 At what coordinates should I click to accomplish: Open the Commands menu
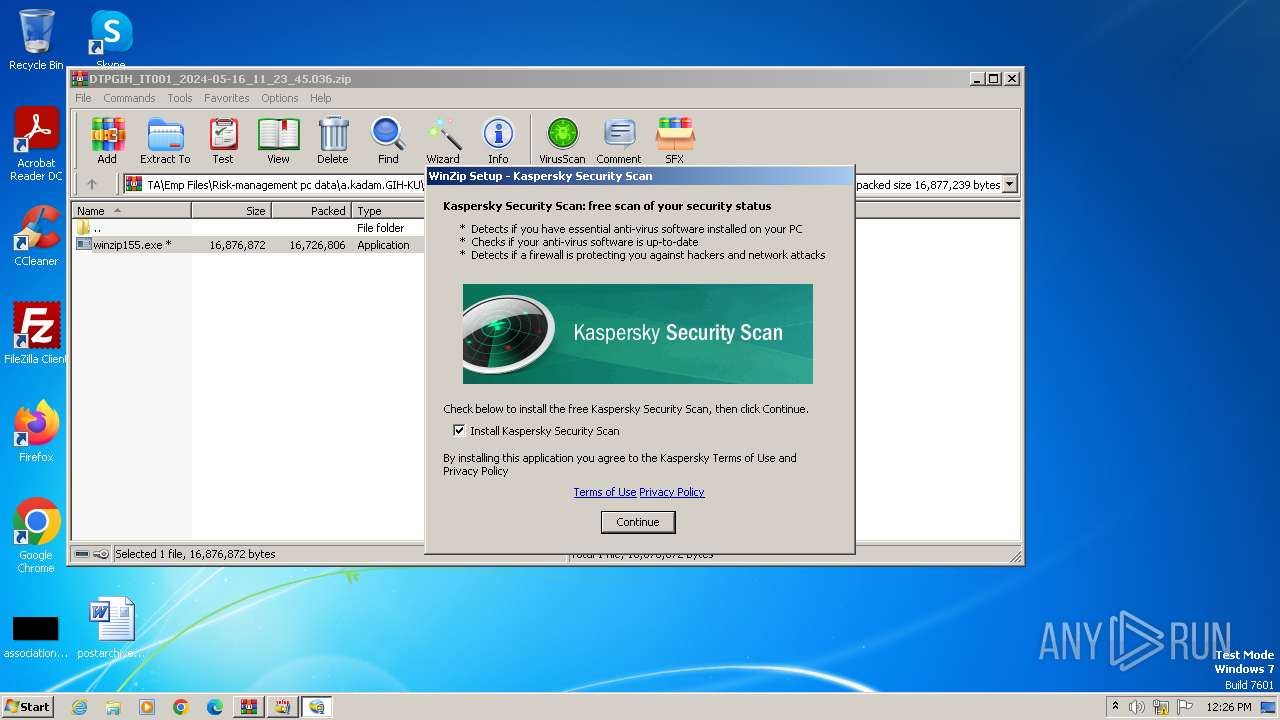click(x=129, y=98)
